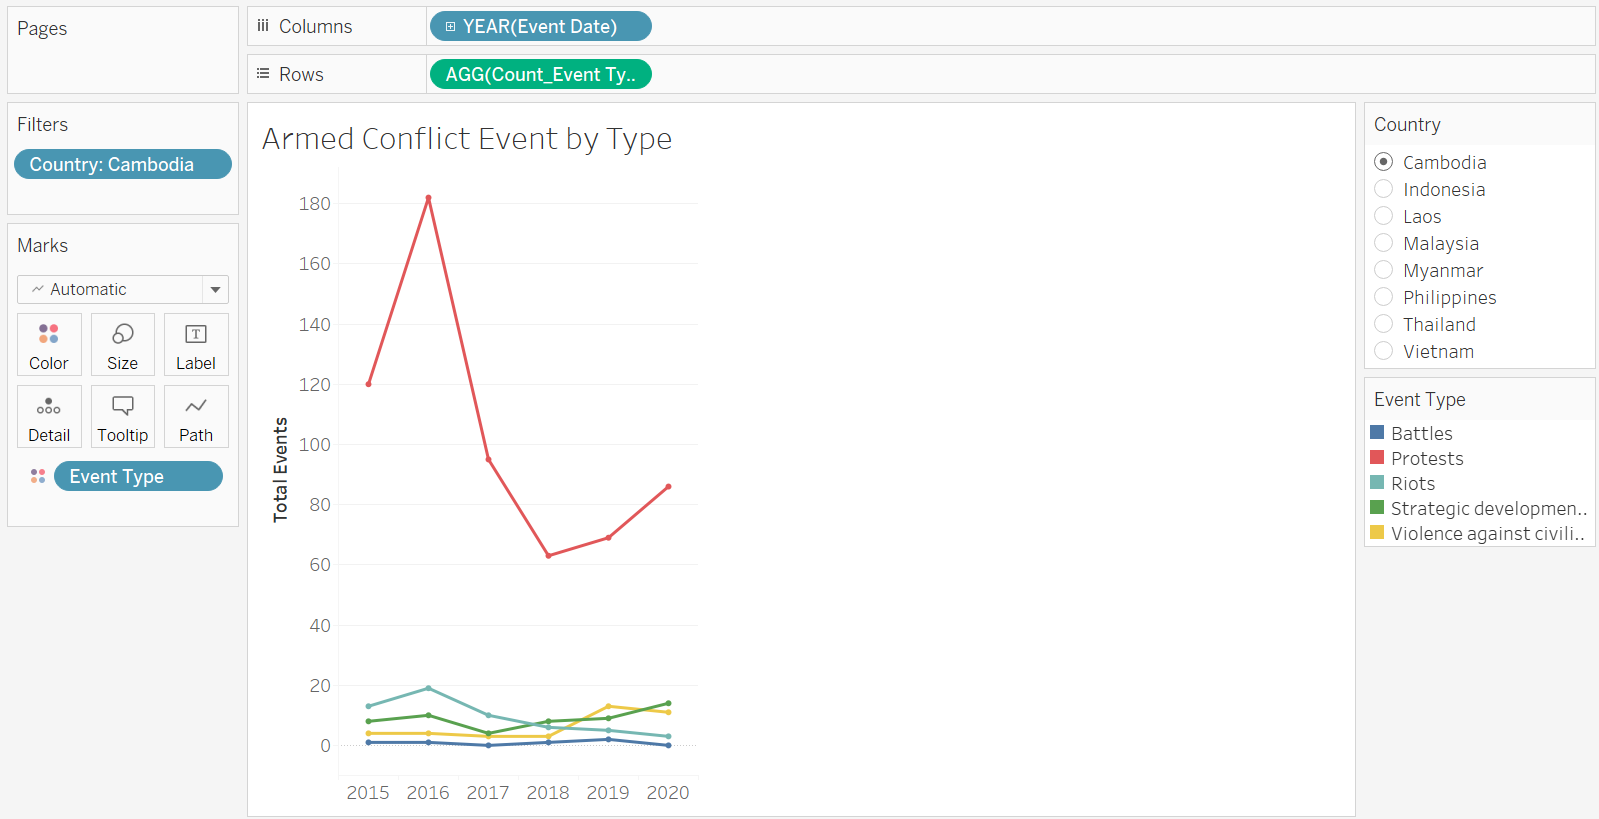The image size is (1599, 819).
Task: Select the Indonesia country radio button
Action: 1384,189
